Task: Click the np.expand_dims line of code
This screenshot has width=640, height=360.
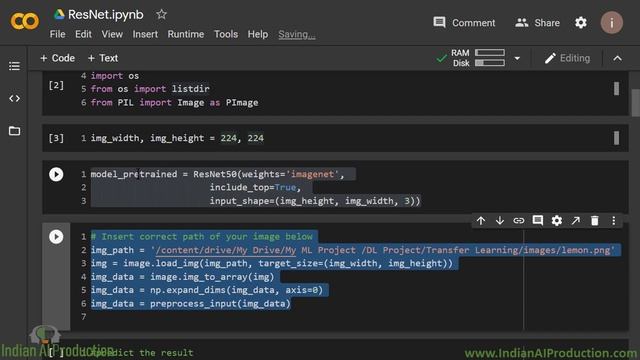Action: [207, 290]
